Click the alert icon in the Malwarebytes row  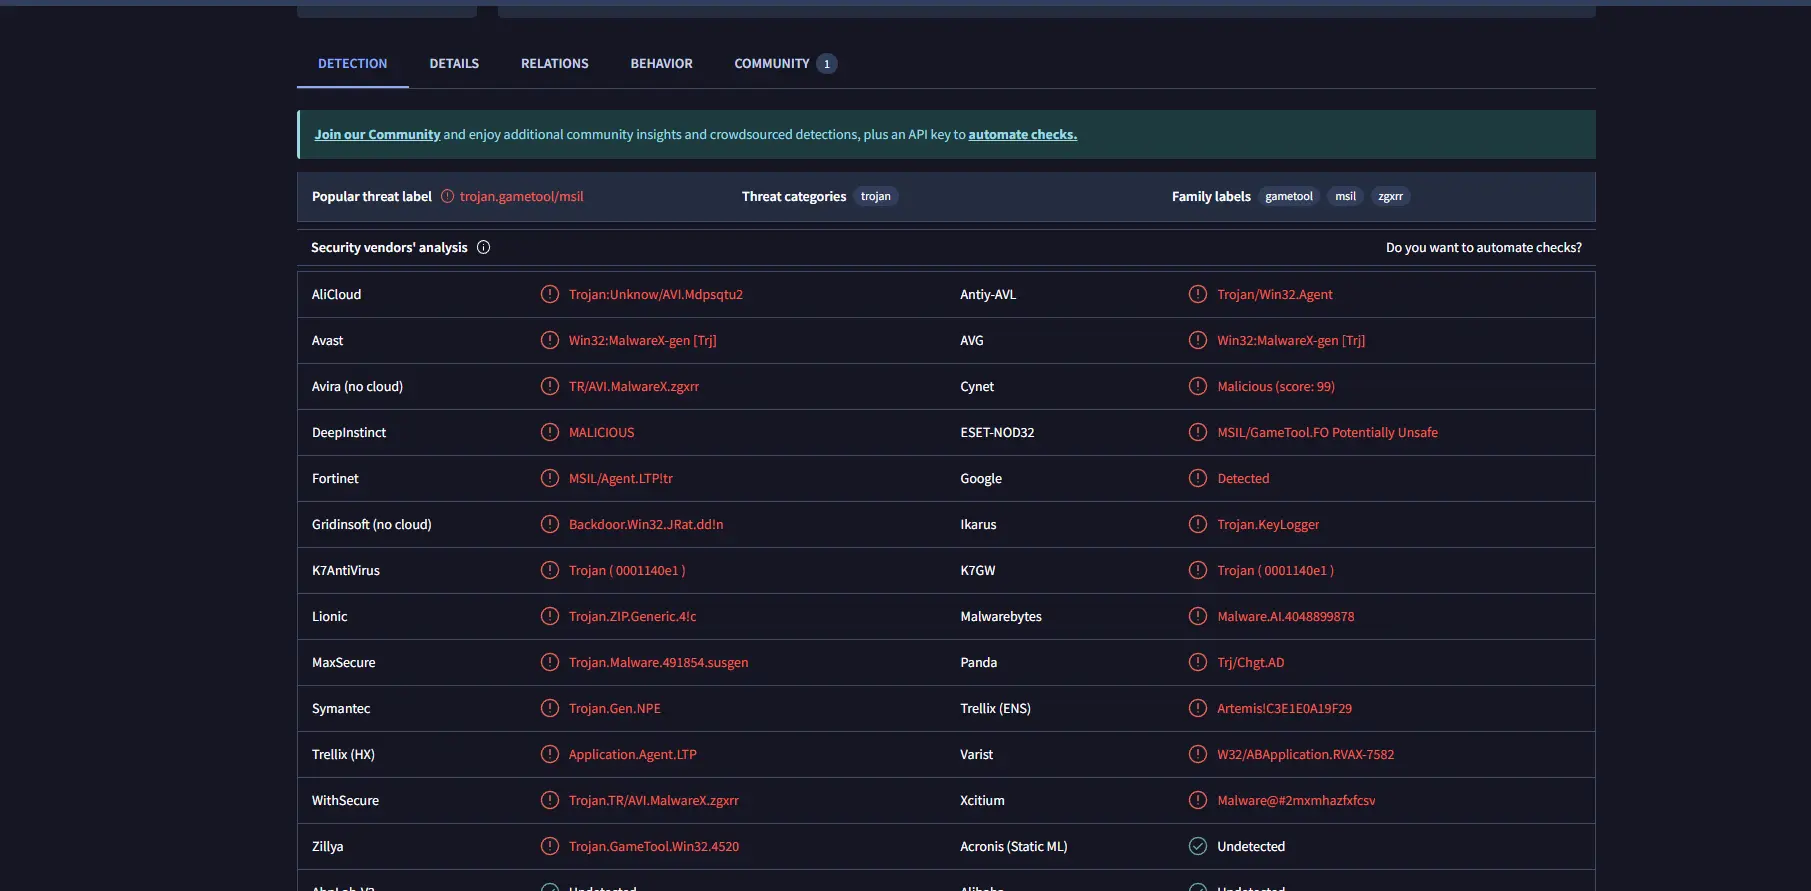(1197, 616)
